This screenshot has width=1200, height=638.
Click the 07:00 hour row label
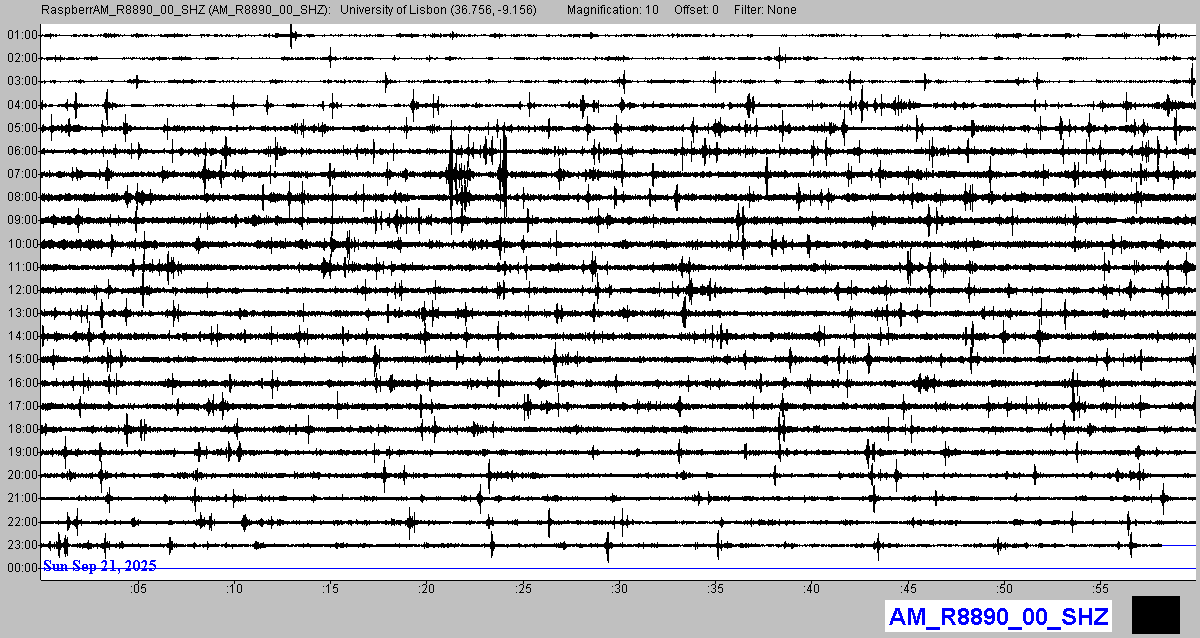pyautogui.click(x=22, y=174)
